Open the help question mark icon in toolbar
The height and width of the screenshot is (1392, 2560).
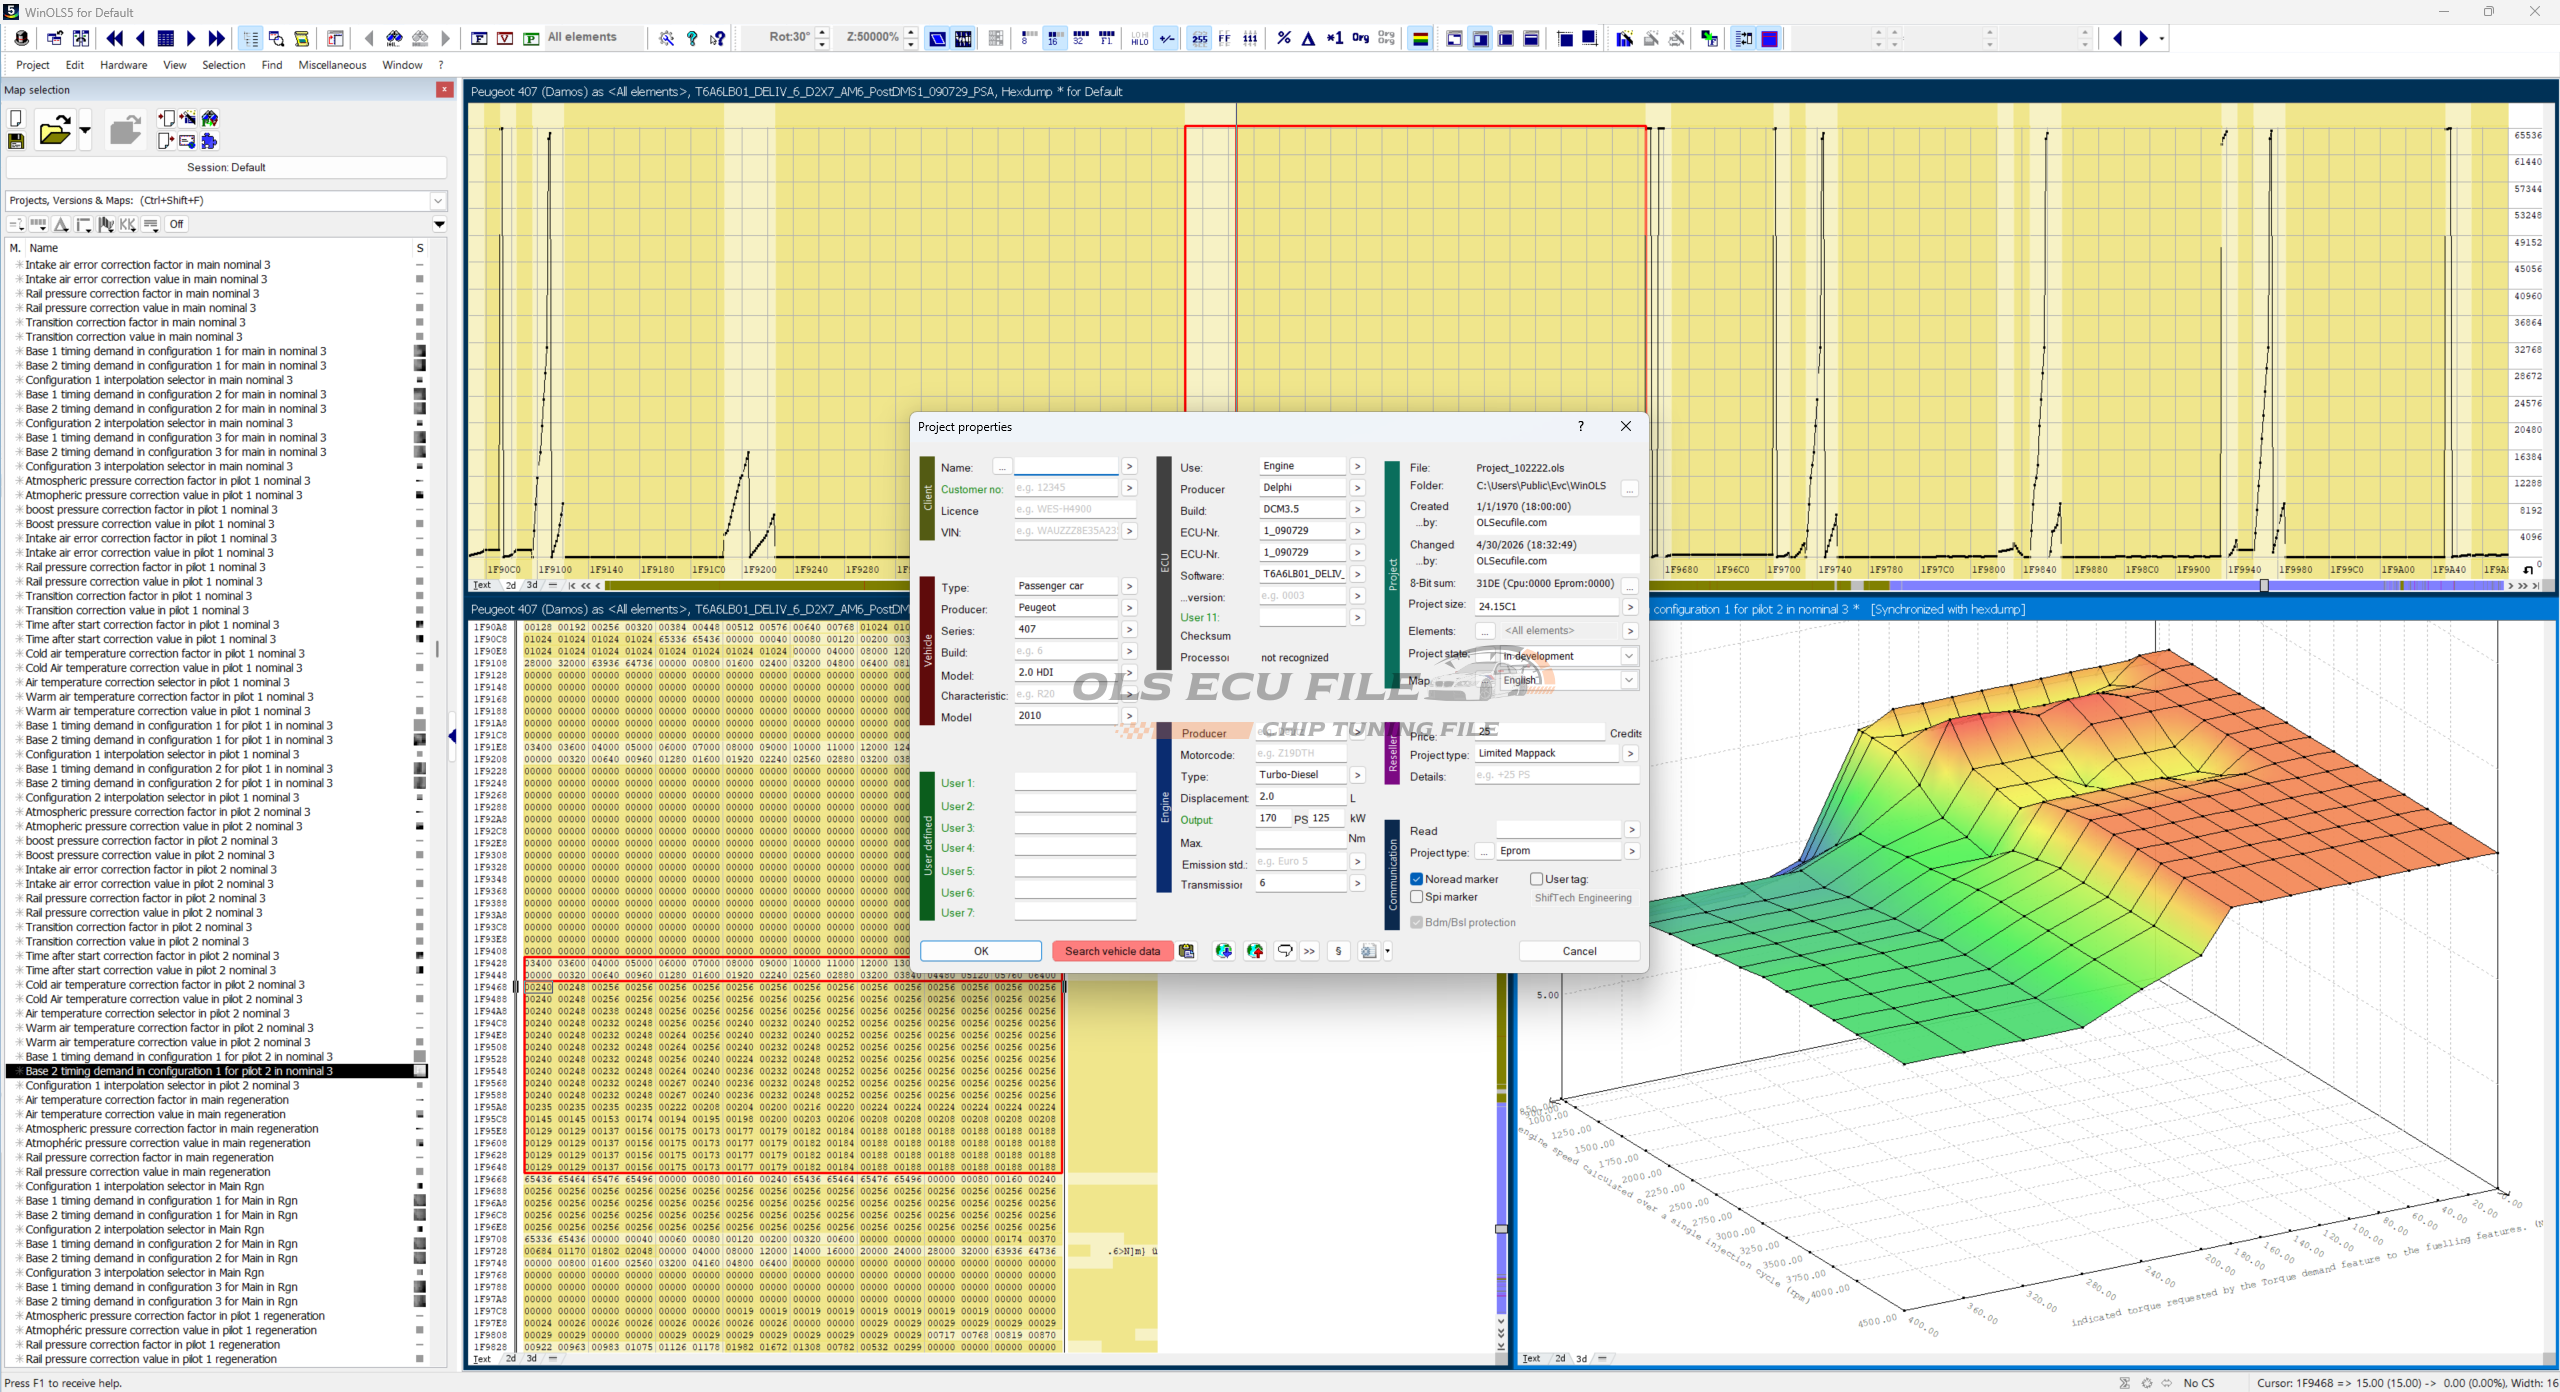point(692,38)
